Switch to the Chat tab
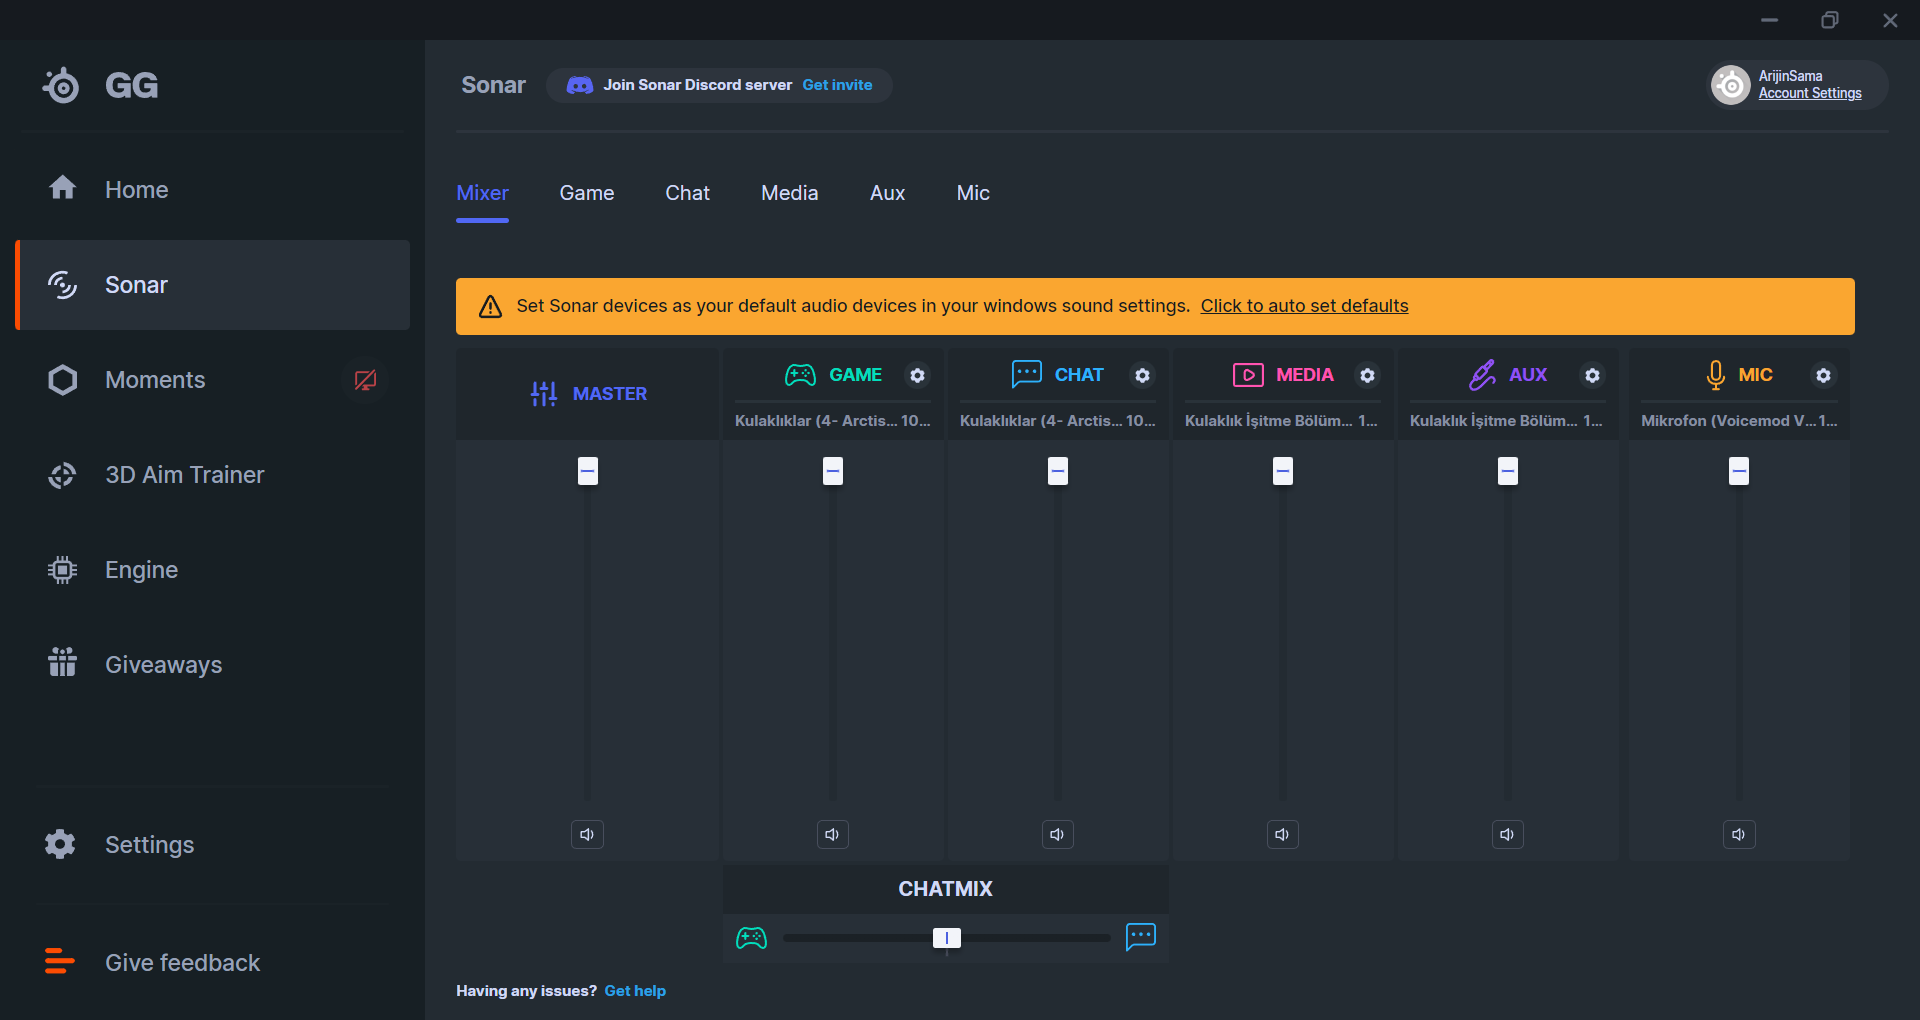The height and width of the screenshot is (1020, 1920). [688, 193]
